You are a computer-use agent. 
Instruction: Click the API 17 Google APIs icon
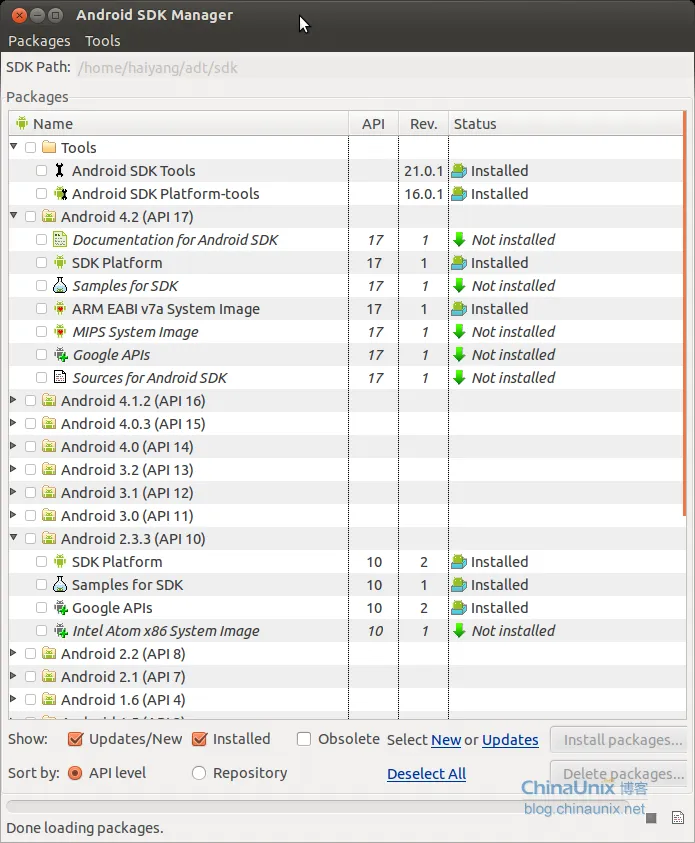61,355
